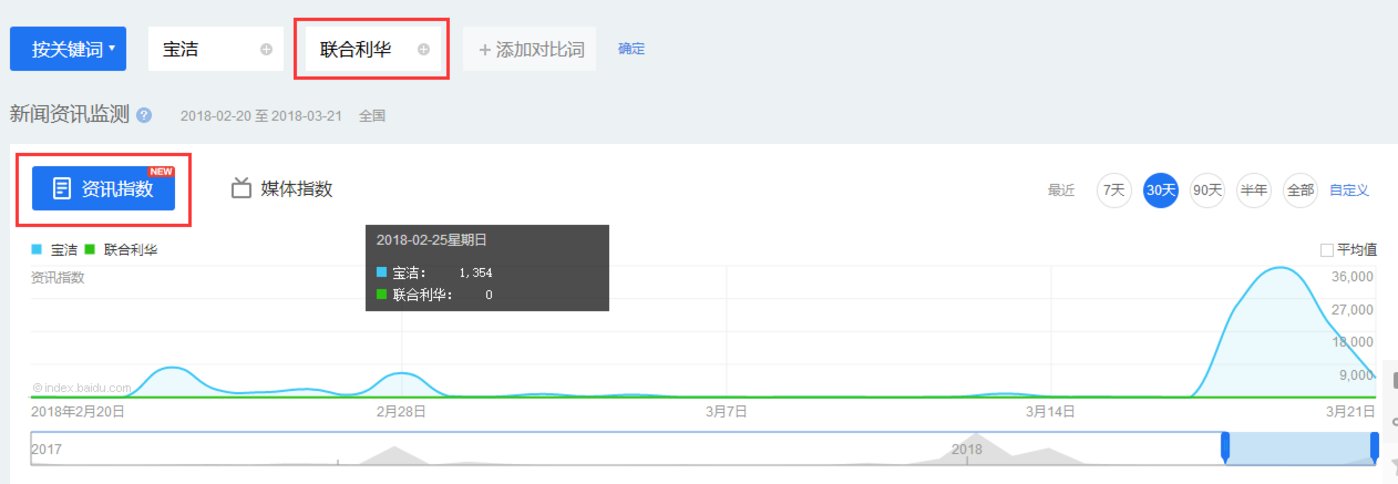Select the 7天 time range
1398x484 pixels.
tap(1114, 190)
